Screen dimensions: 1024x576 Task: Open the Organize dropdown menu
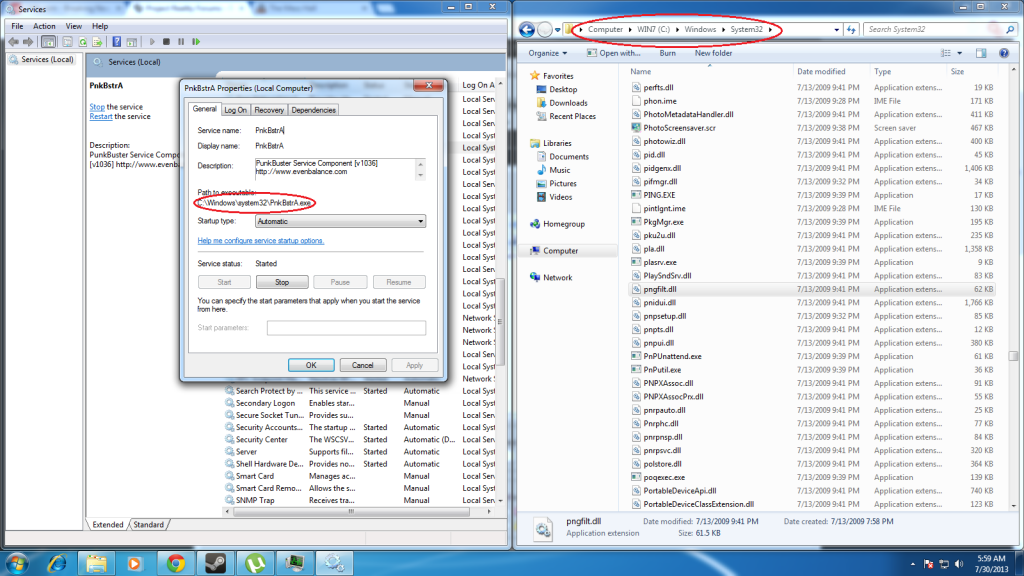[x=547, y=53]
